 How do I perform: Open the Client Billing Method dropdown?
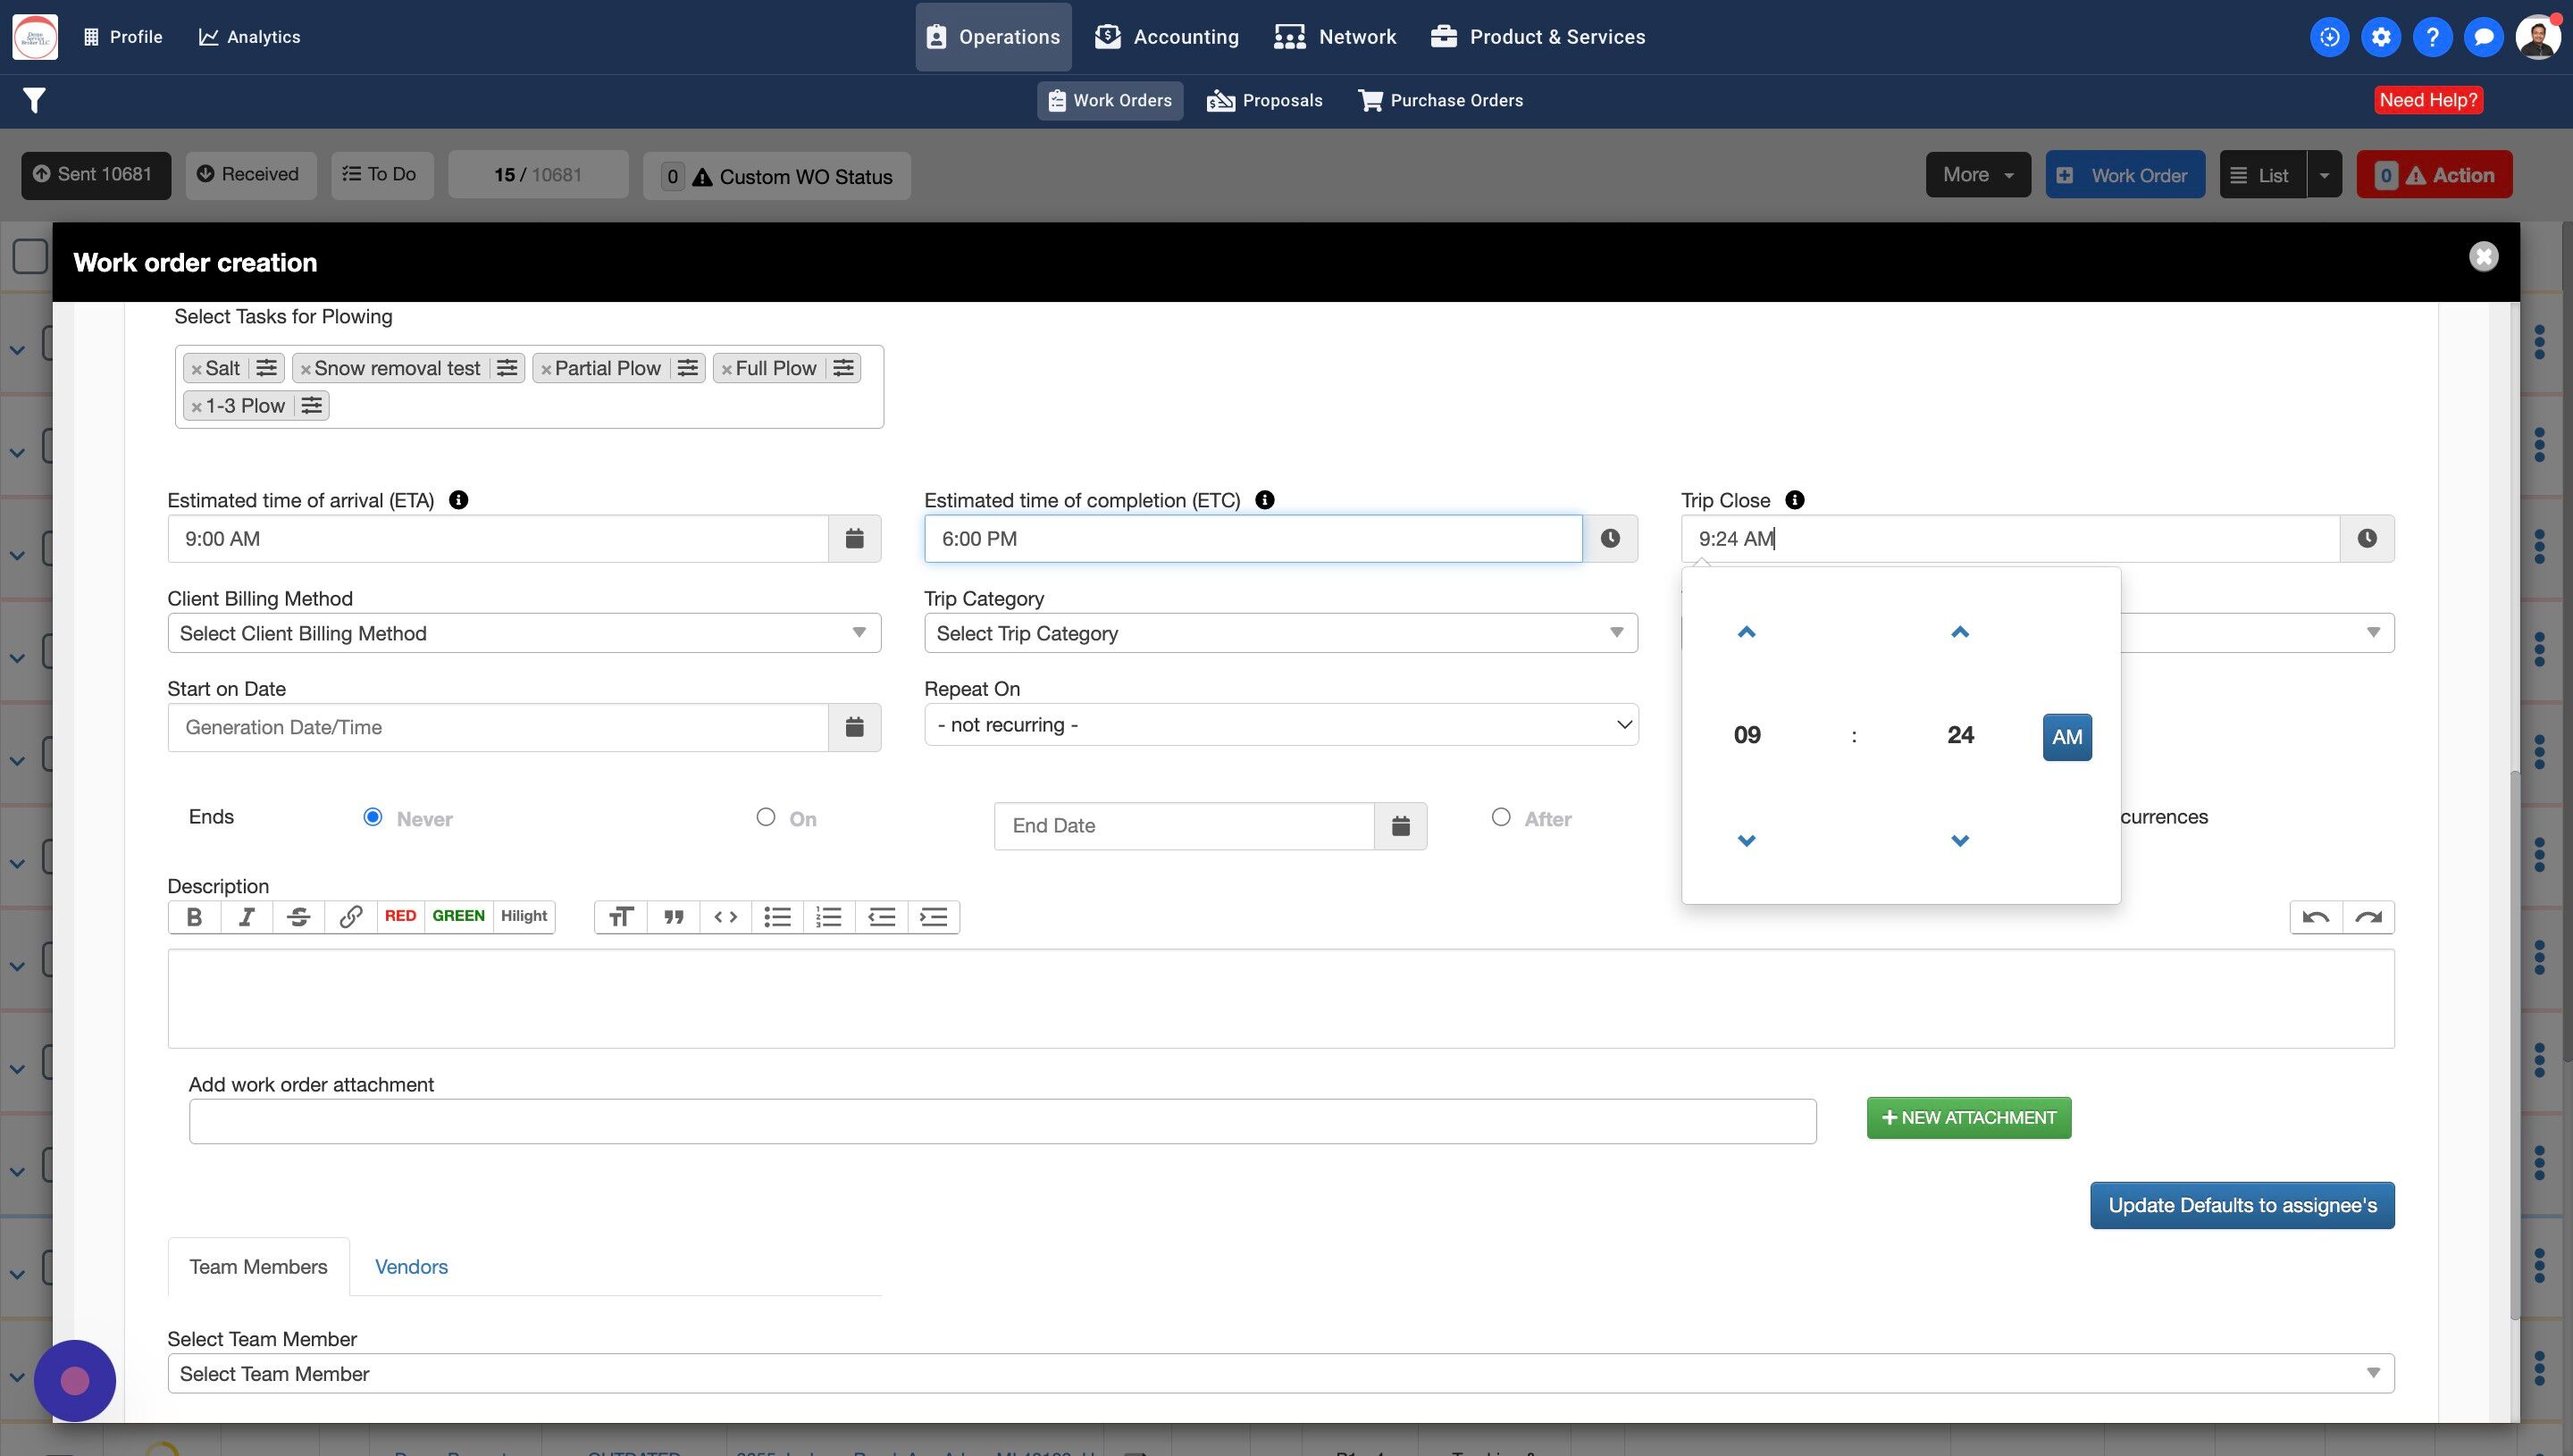tap(524, 633)
